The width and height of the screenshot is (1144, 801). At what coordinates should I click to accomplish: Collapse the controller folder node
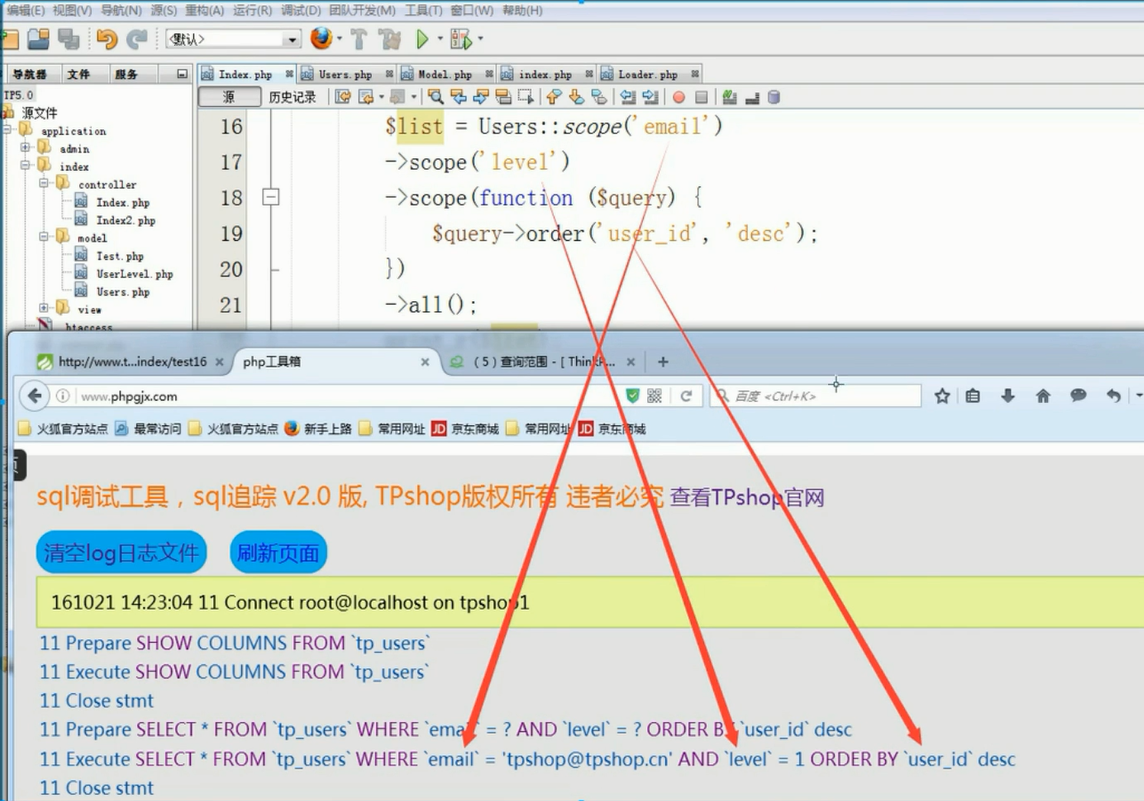(45, 183)
